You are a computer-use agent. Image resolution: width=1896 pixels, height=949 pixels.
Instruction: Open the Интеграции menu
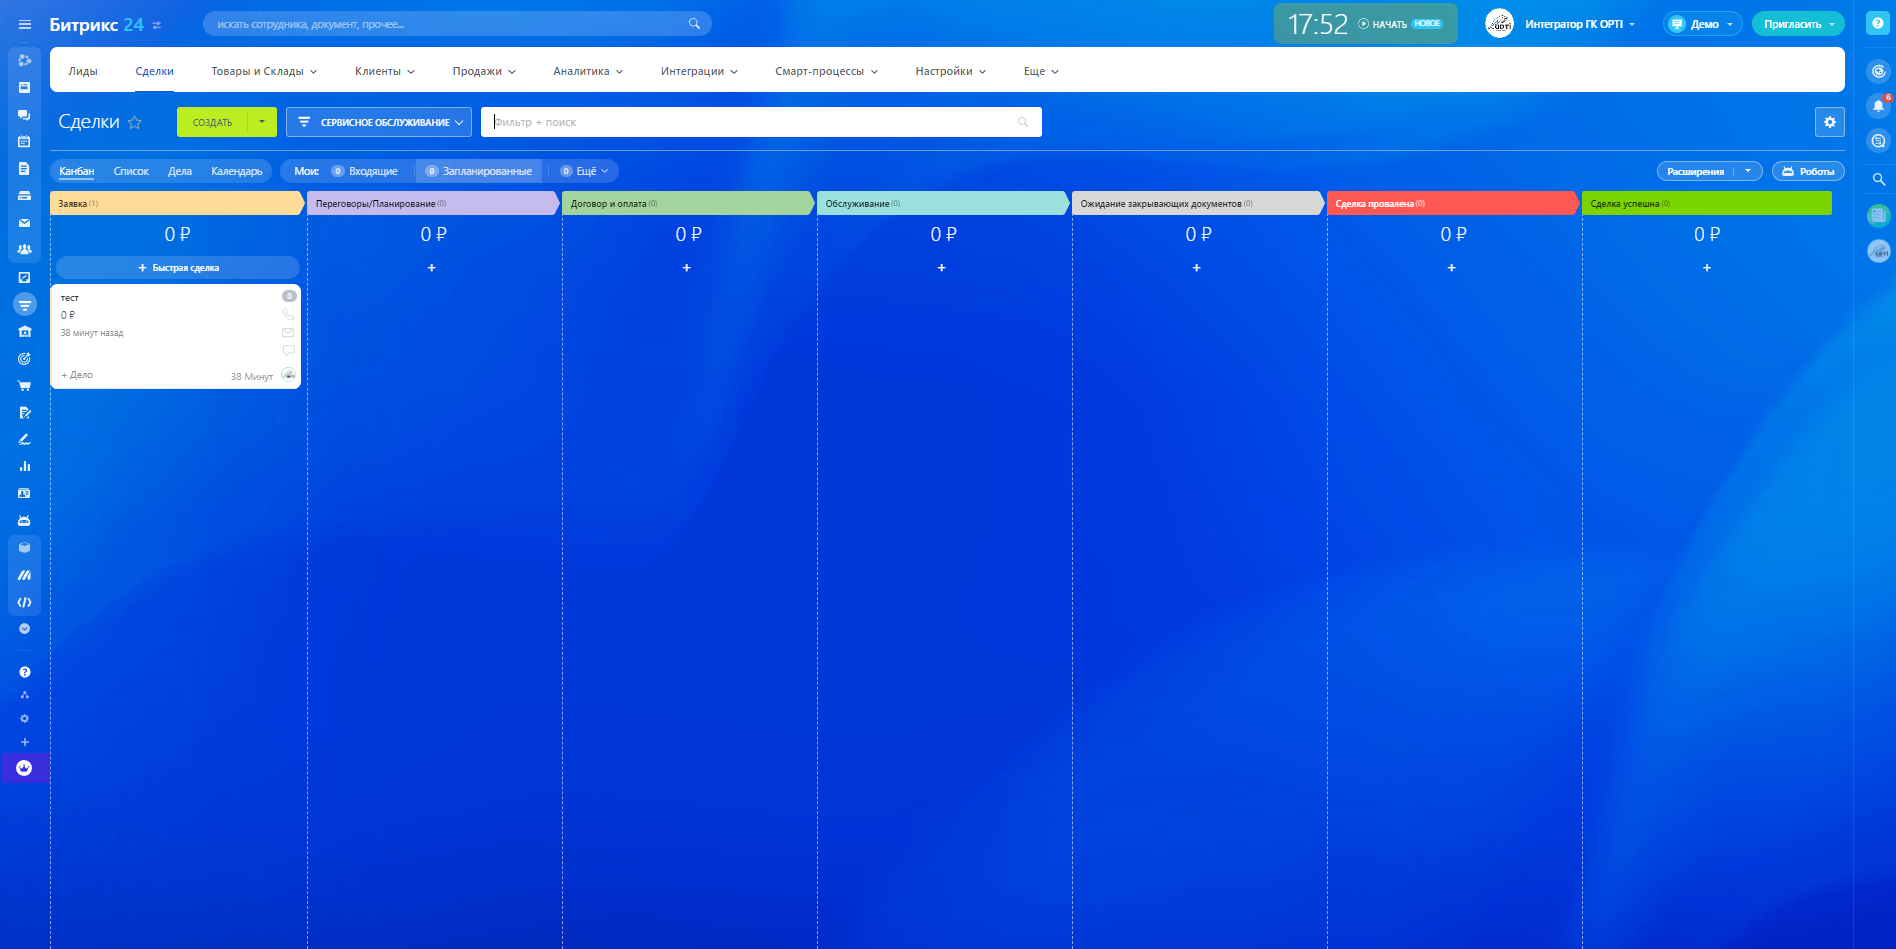(x=699, y=71)
